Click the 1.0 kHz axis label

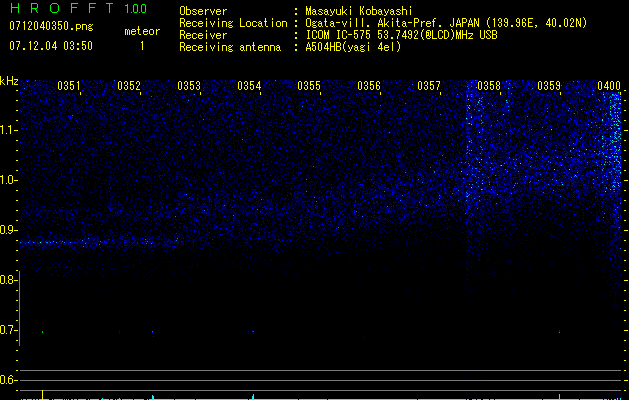tap(8, 180)
